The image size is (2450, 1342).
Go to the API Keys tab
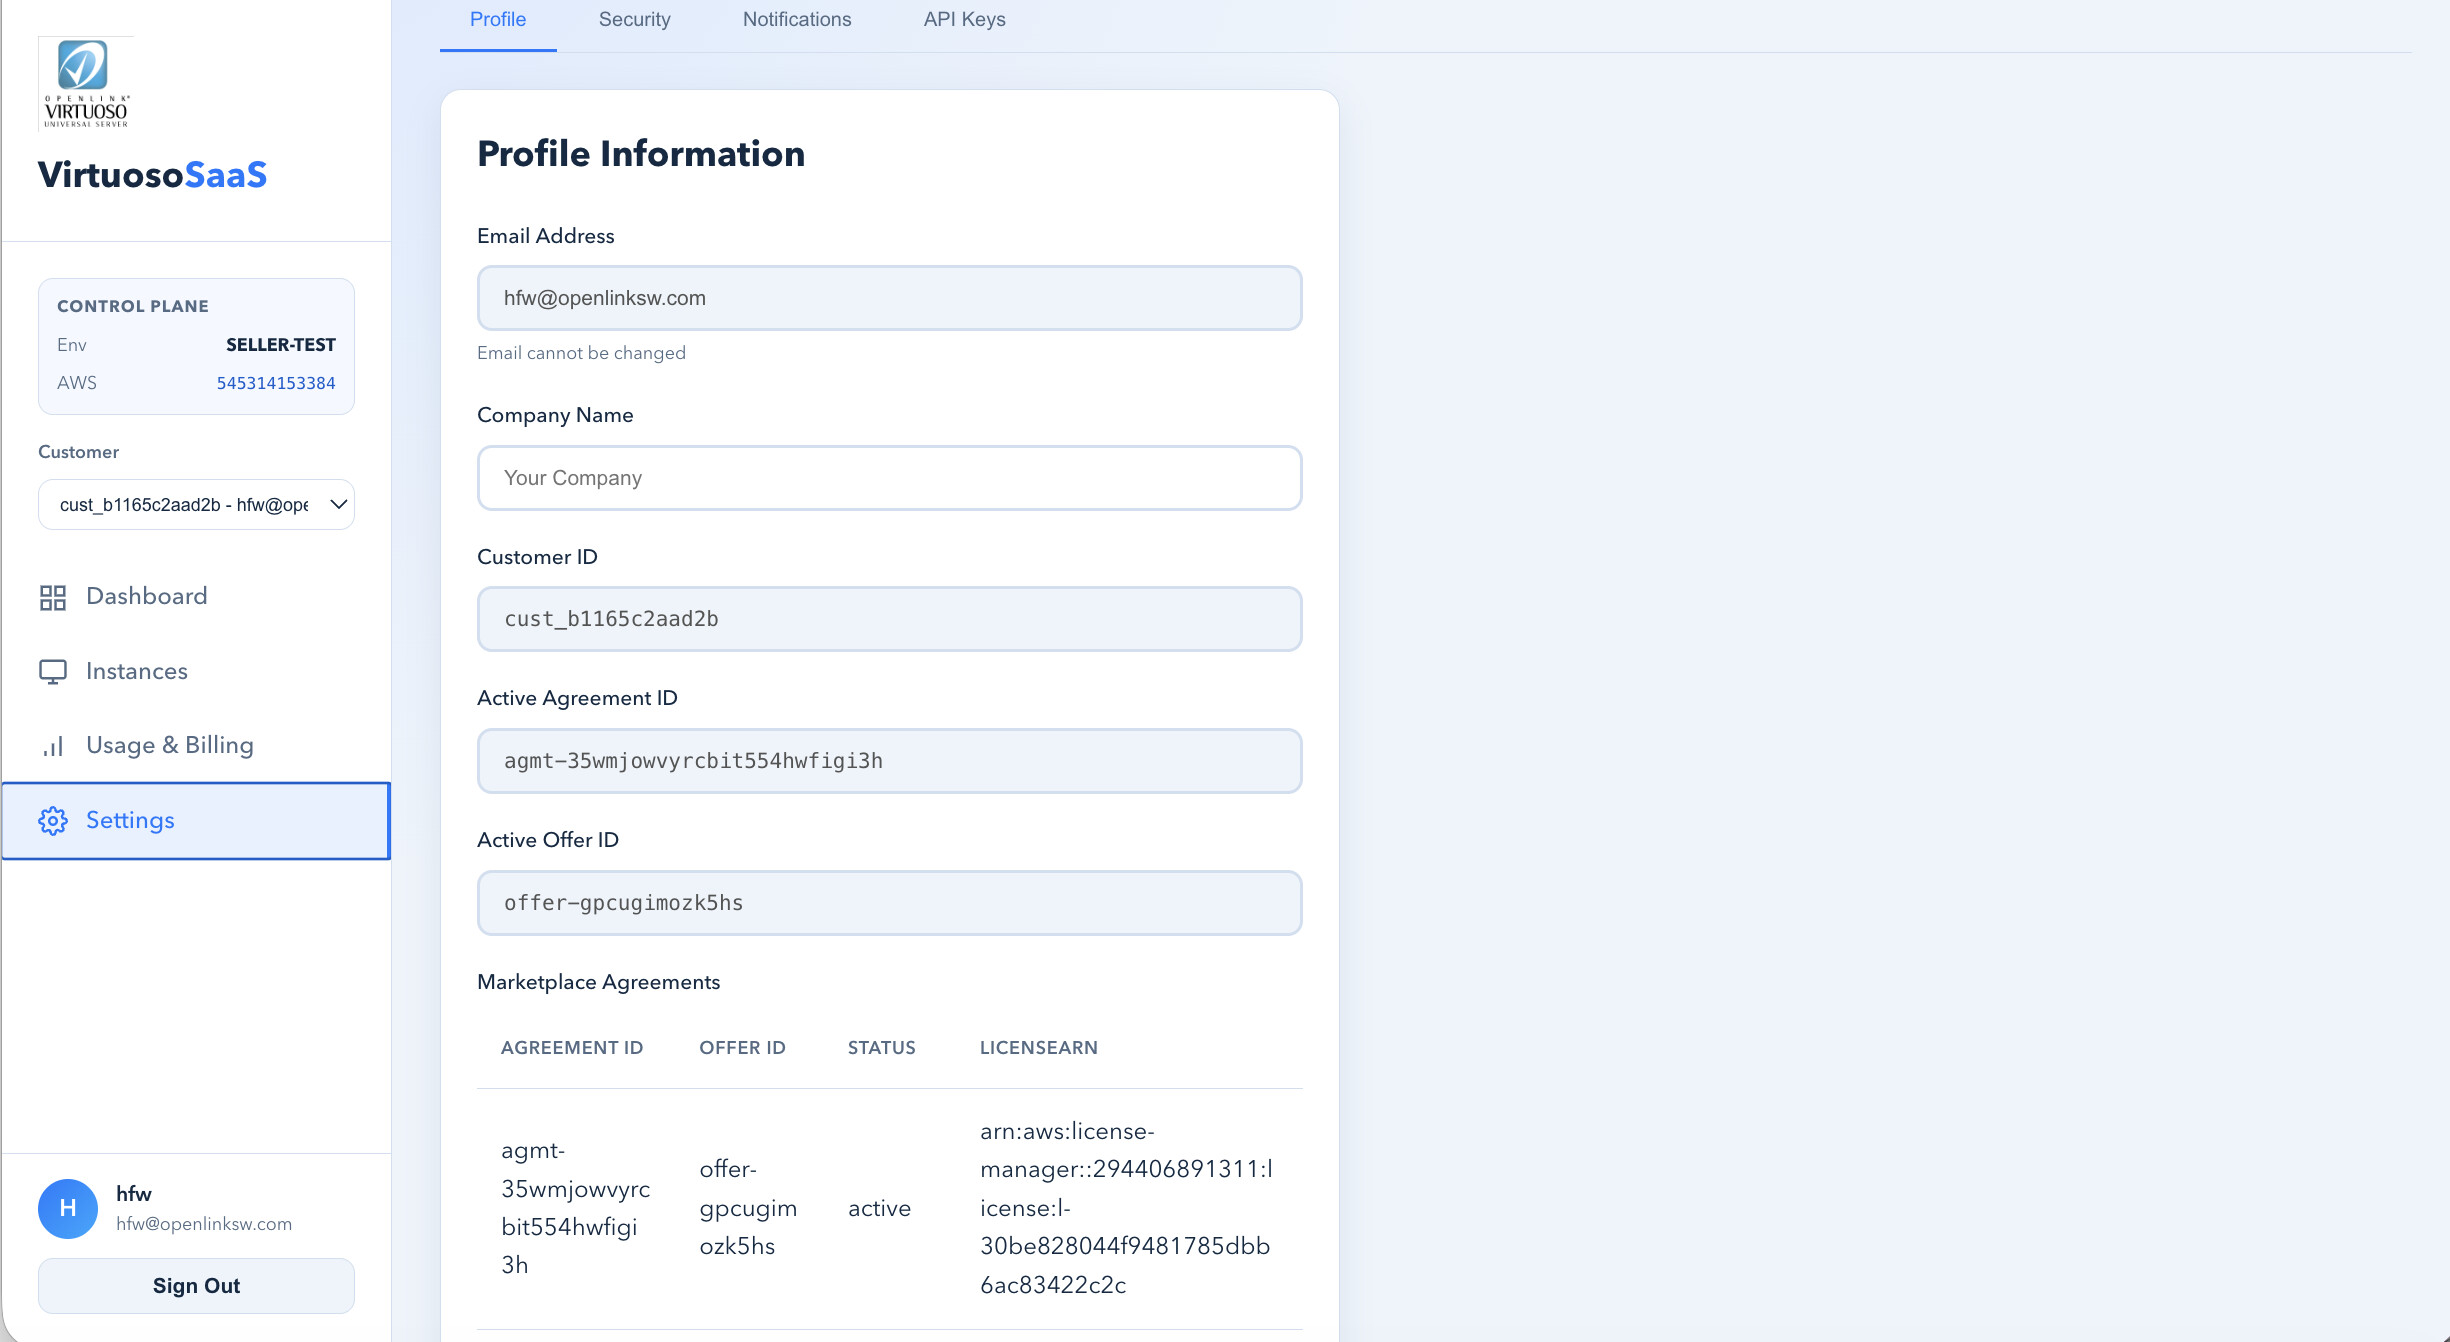click(x=964, y=19)
